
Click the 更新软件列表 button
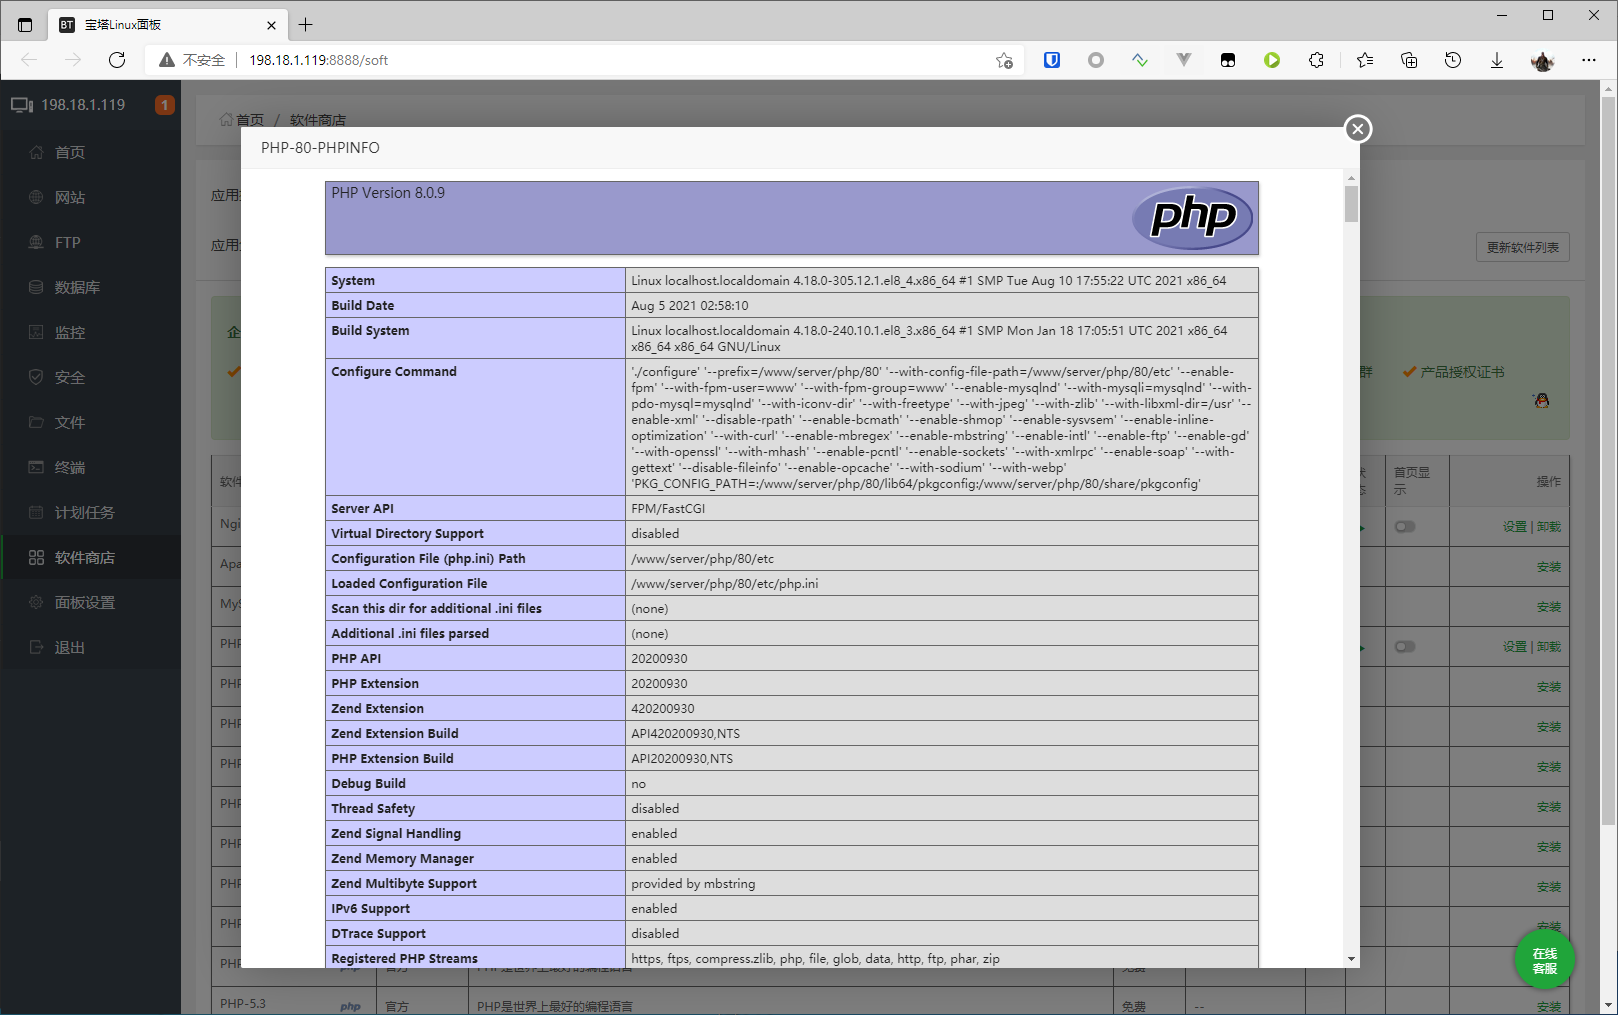1522,247
